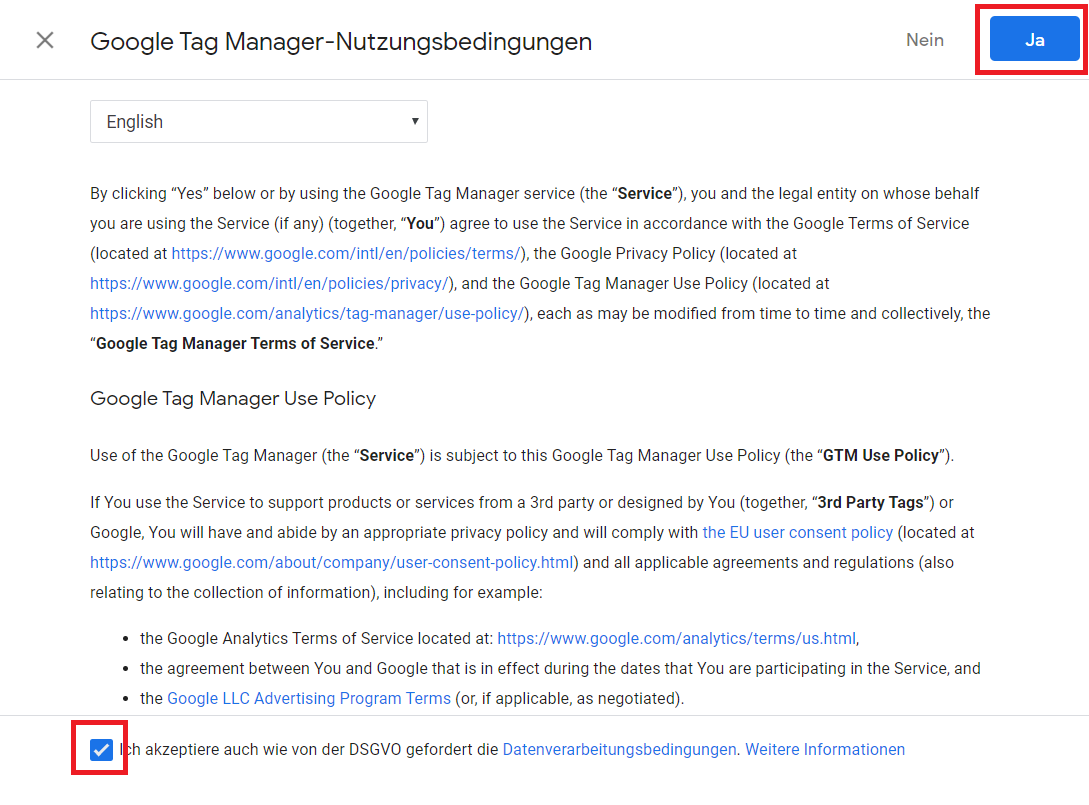Open the analytics/terms/us.html link
This screenshot has height=805, width=1089.
[676, 638]
